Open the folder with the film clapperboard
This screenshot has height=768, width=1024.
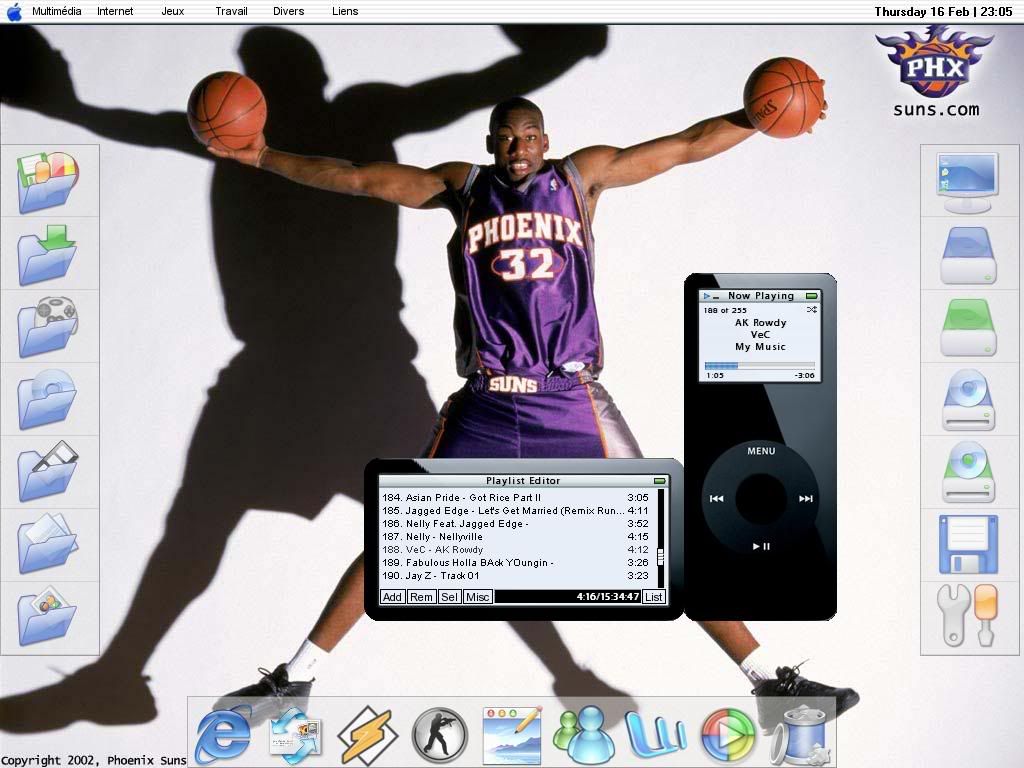tap(48, 472)
